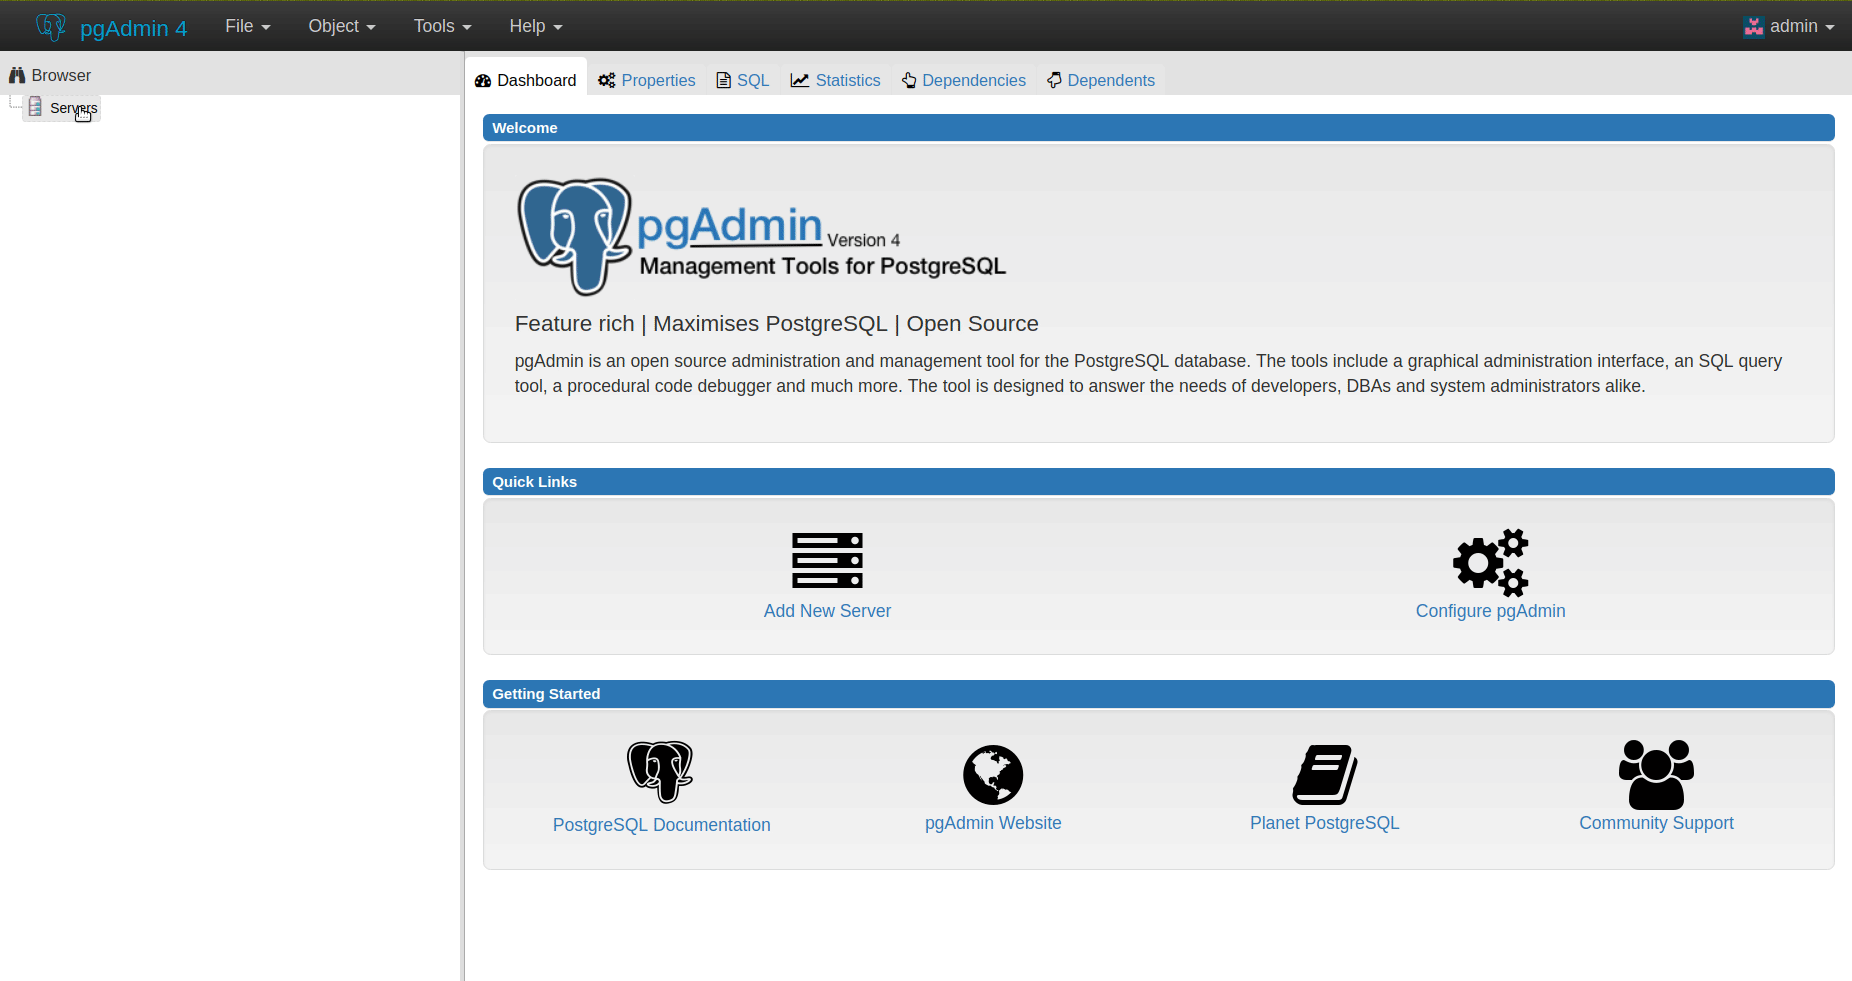Click the pgAdmin 4 brand text
This screenshot has height=981, width=1852.
coord(133,28)
